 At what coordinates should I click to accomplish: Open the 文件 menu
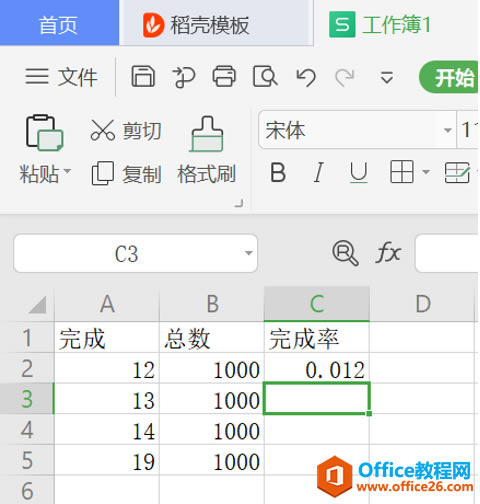(61, 77)
